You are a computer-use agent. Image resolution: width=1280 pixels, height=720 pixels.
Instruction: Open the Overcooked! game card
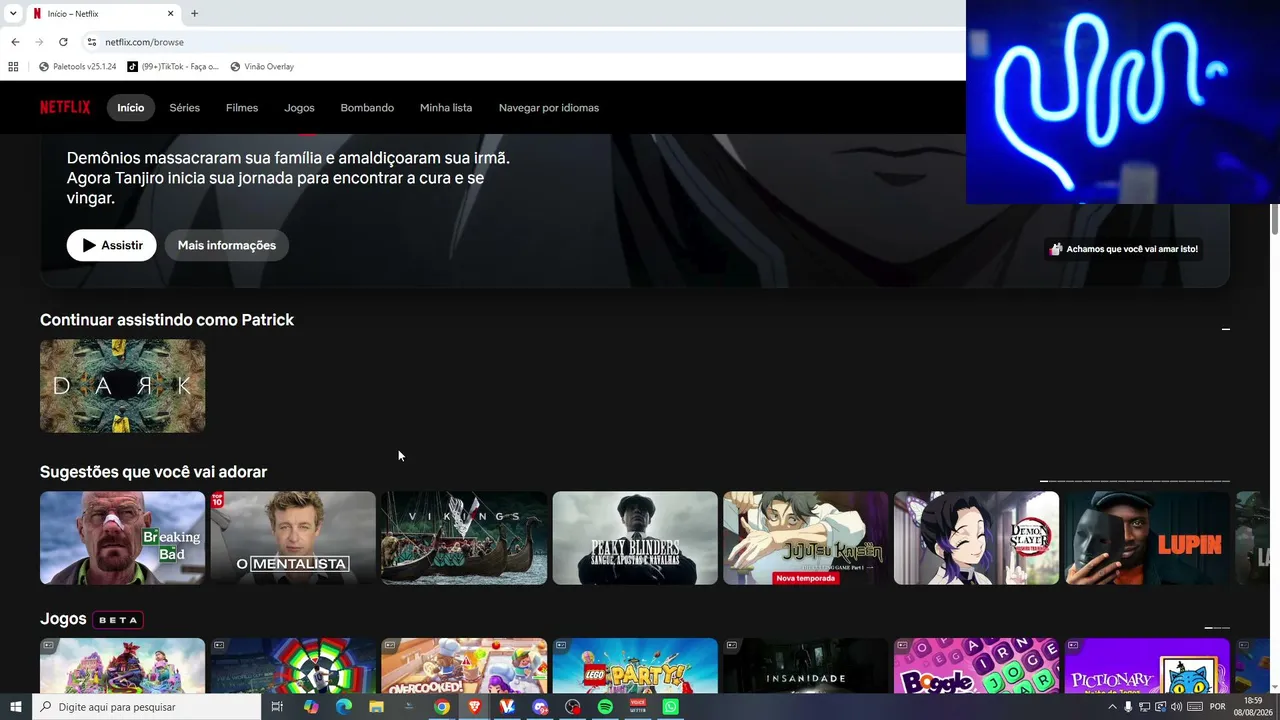(x=464, y=666)
